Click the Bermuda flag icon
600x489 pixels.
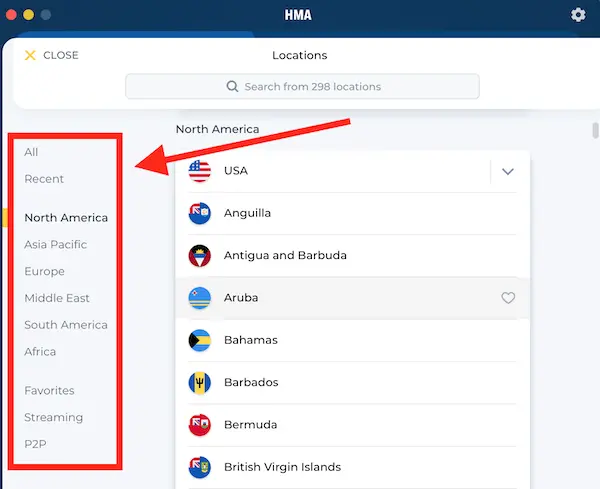tap(200, 425)
